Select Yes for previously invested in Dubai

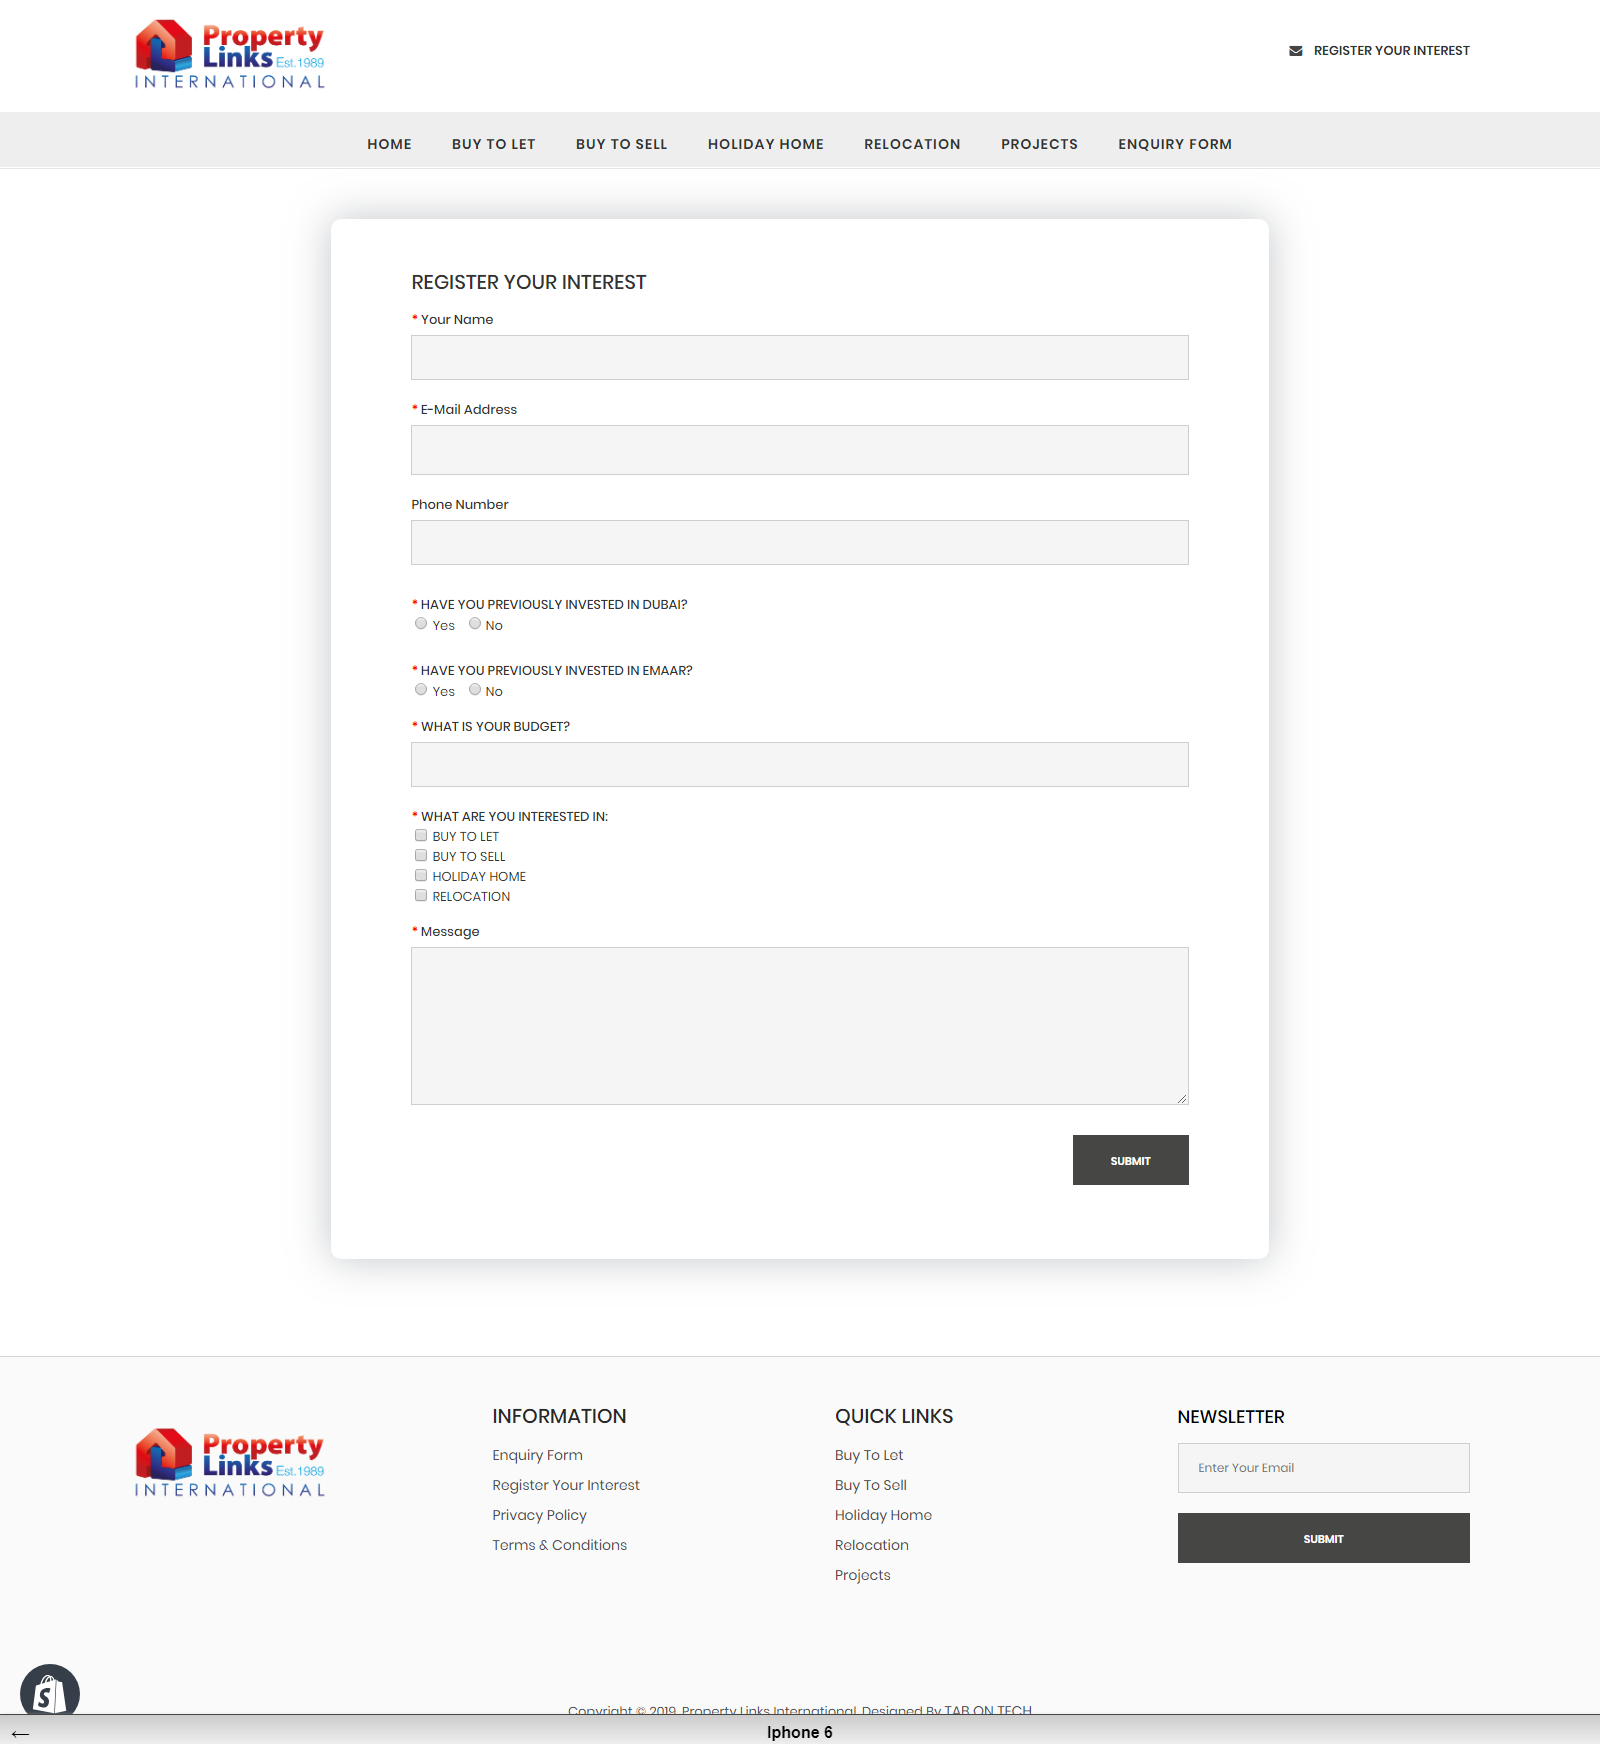[x=421, y=623]
